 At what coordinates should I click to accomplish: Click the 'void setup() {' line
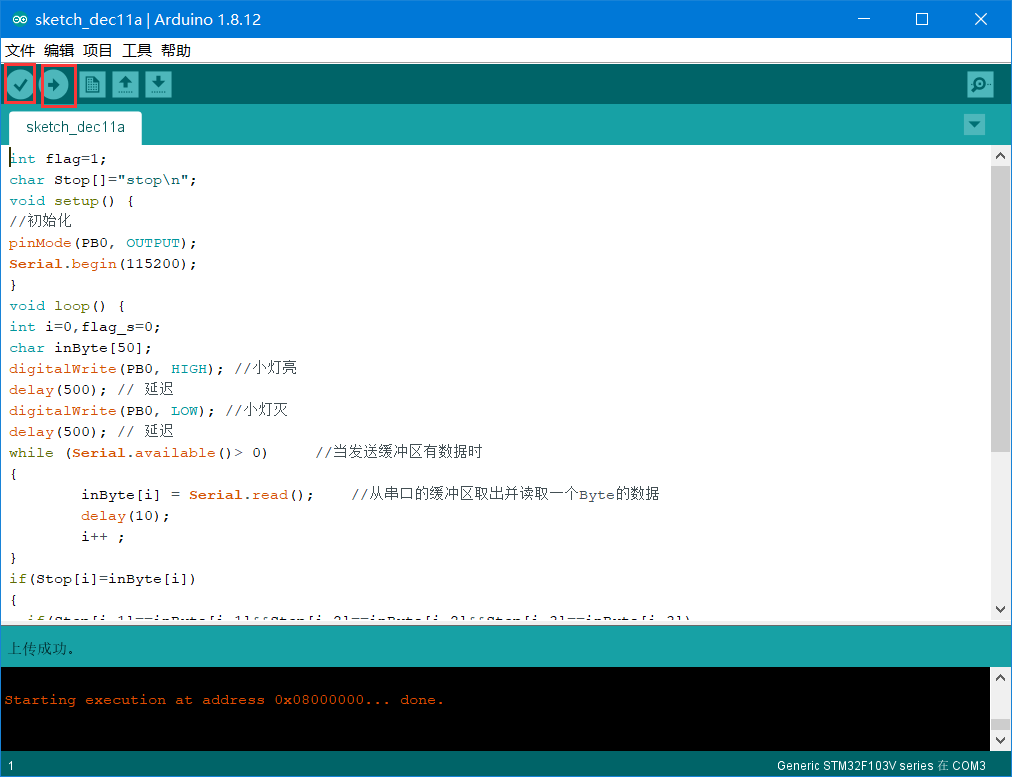pyautogui.click(x=72, y=201)
